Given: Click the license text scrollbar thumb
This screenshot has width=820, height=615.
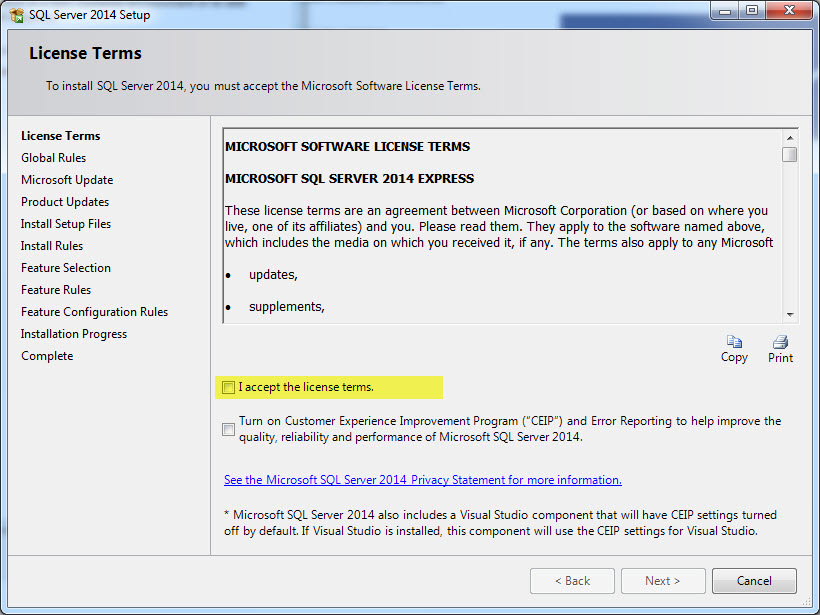Looking at the screenshot, I should tap(790, 155).
